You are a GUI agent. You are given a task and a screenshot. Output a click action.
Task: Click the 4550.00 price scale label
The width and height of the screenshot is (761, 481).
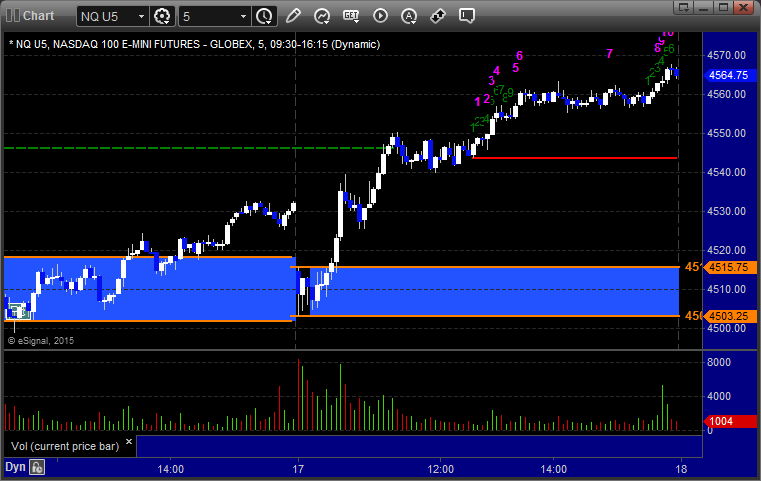pyautogui.click(x=727, y=133)
